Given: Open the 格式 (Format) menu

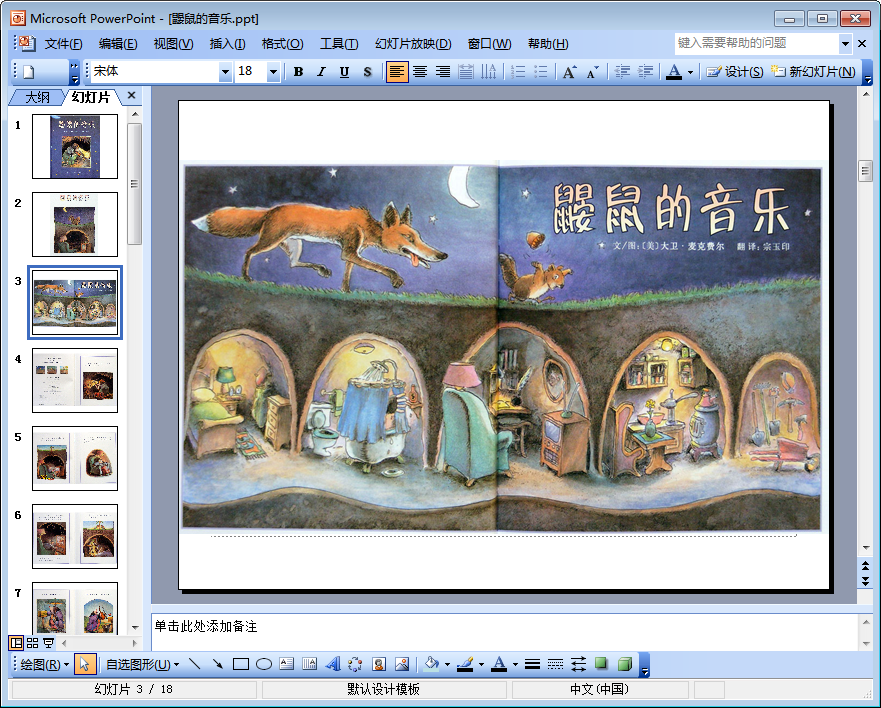Looking at the screenshot, I should pyautogui.click(x=283, y=44).
